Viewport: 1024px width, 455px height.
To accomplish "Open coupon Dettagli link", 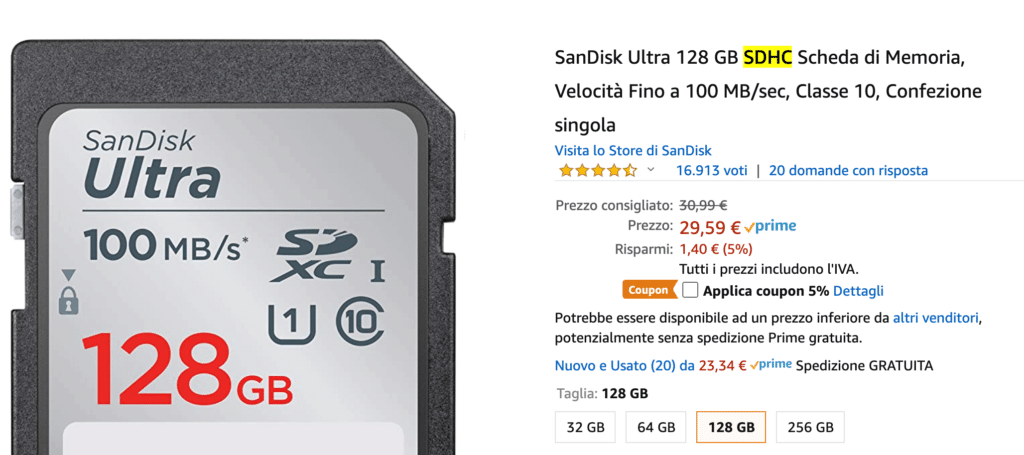I will (x=858, y=290).
